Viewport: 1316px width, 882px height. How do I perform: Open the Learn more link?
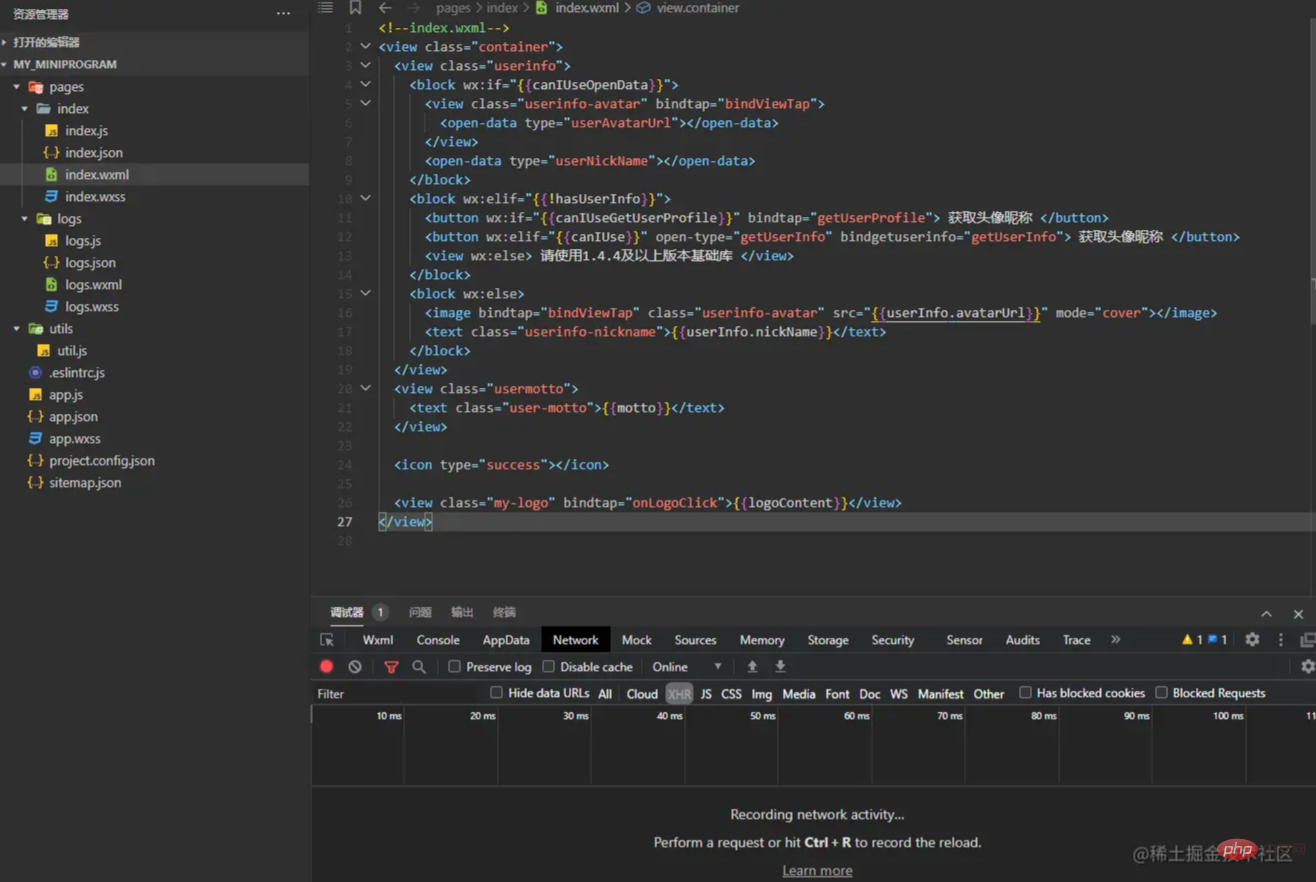[x=817, y=871]
